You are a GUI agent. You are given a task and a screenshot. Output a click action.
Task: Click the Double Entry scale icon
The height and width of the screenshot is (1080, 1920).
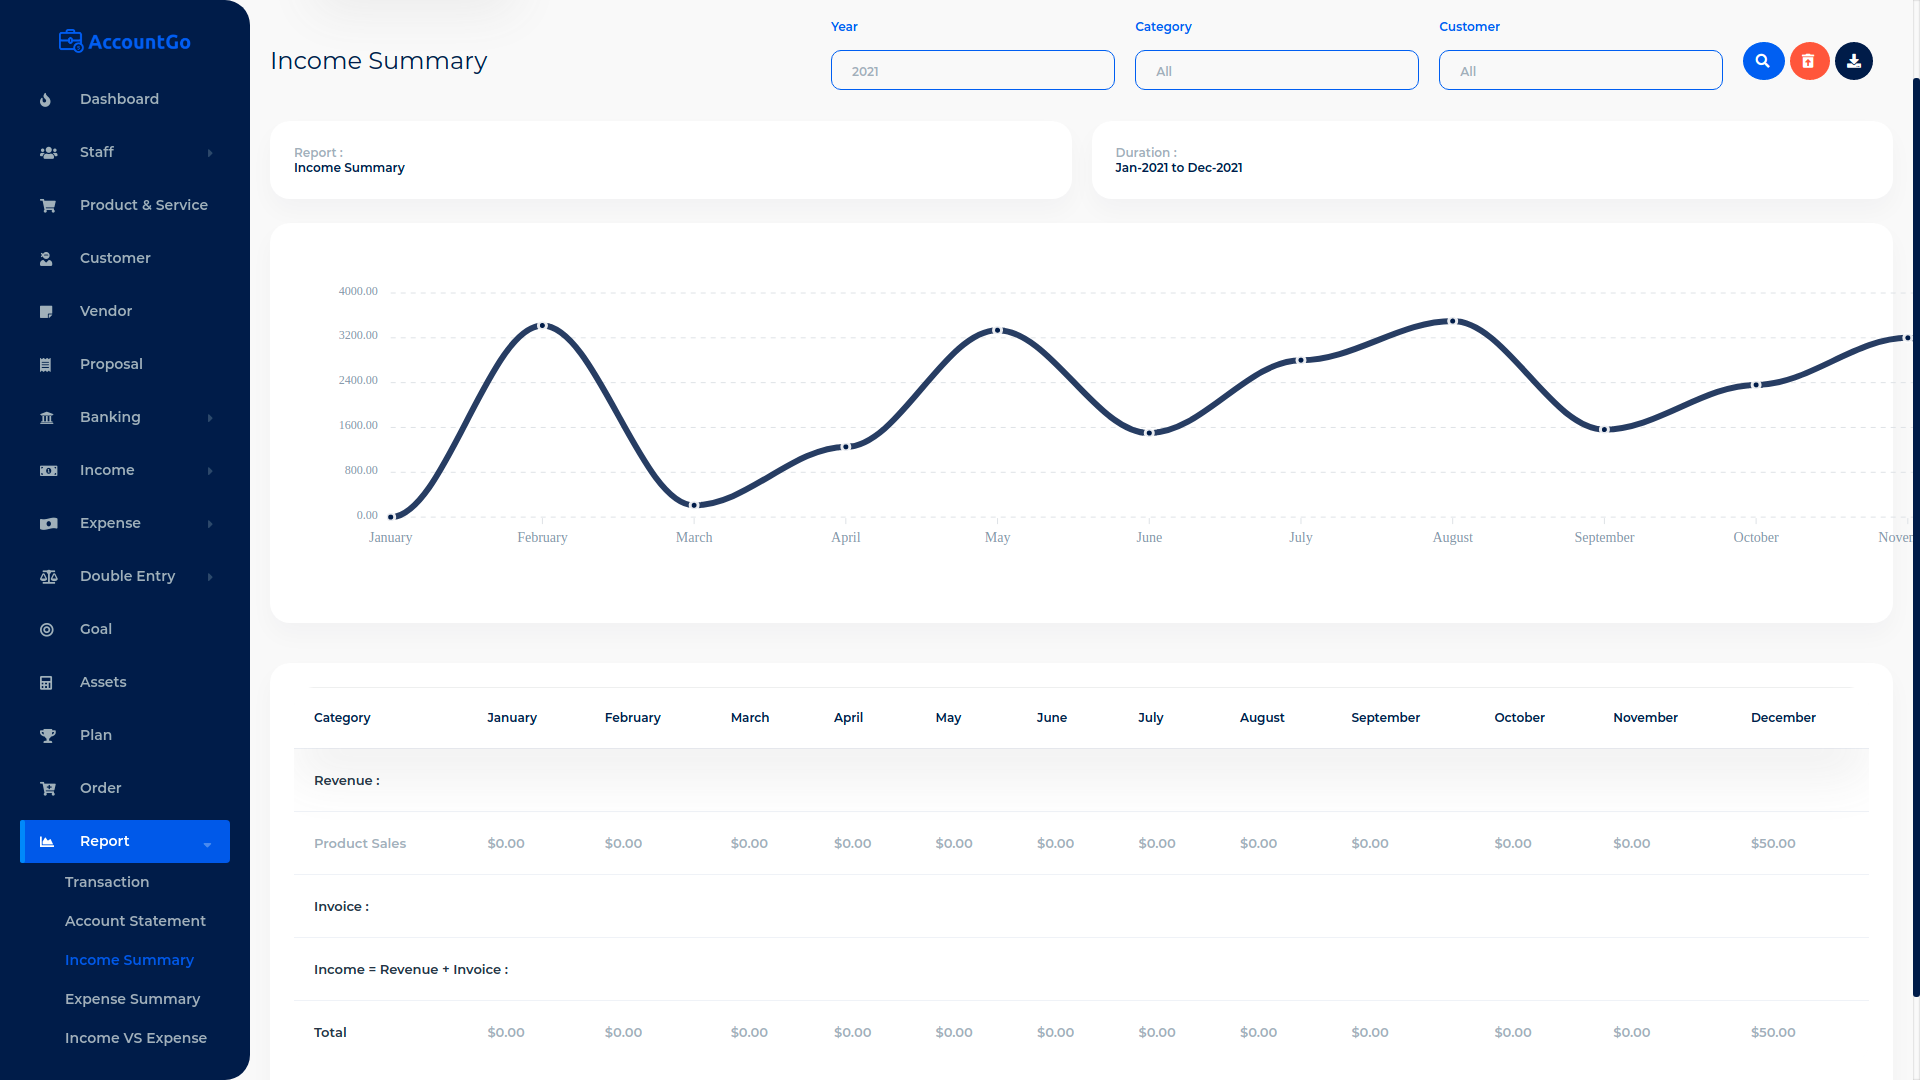(48, 577)
